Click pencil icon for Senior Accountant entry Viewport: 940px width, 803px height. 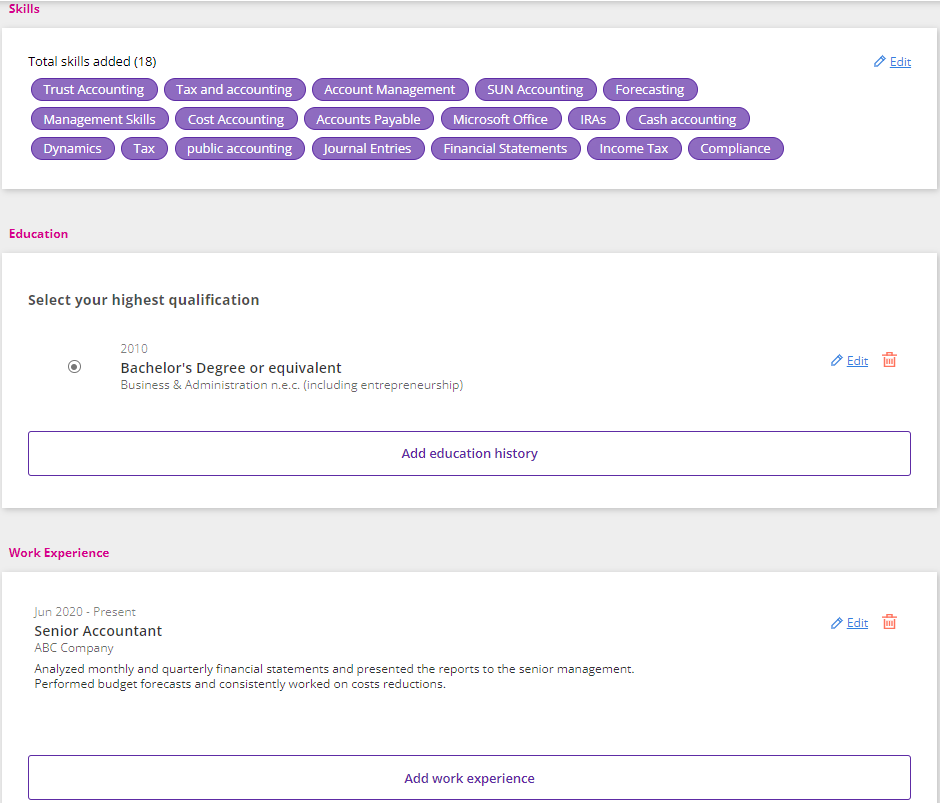[836, 623]
